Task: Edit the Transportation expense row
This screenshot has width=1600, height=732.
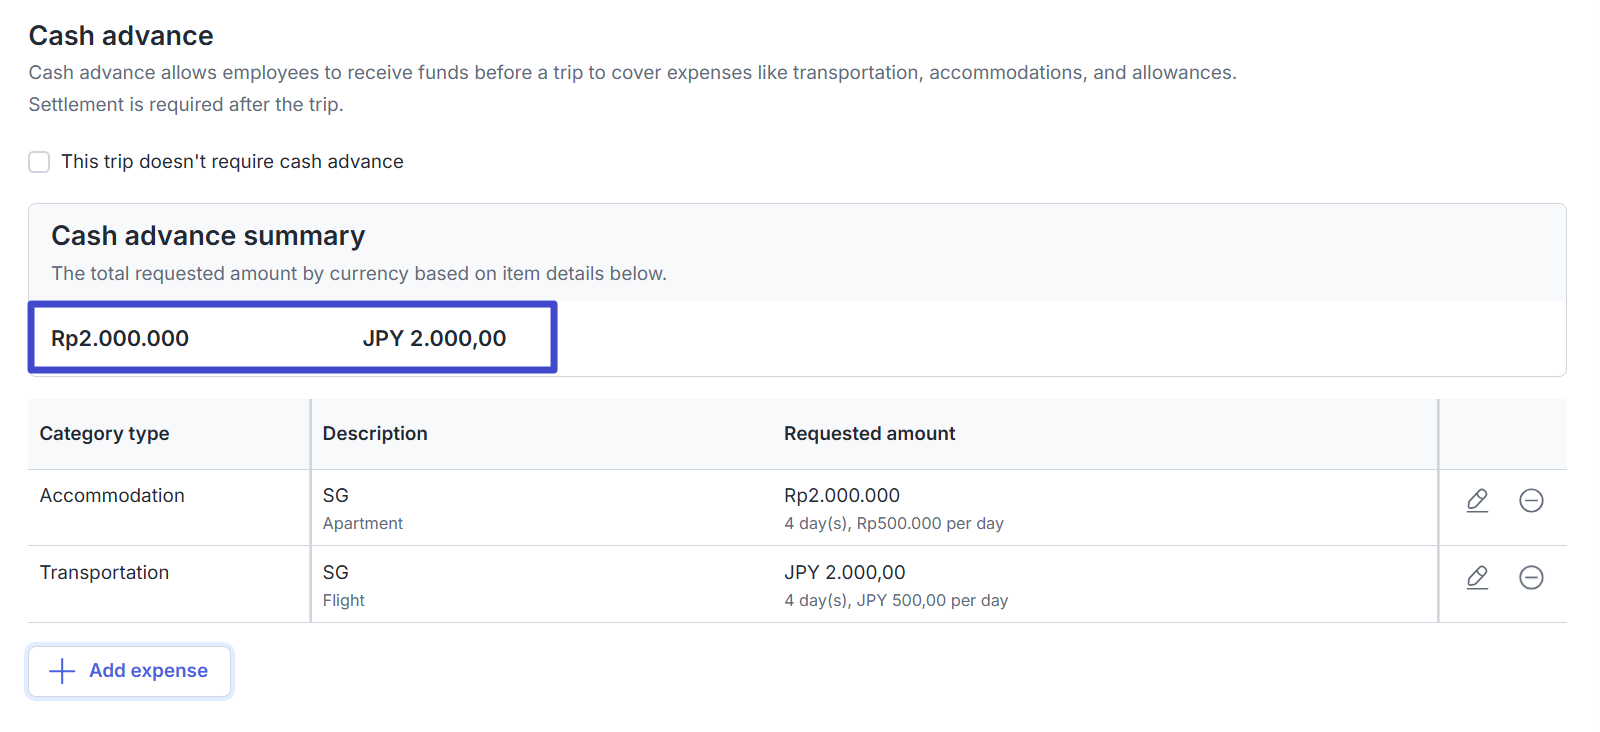Action: 1477,577
